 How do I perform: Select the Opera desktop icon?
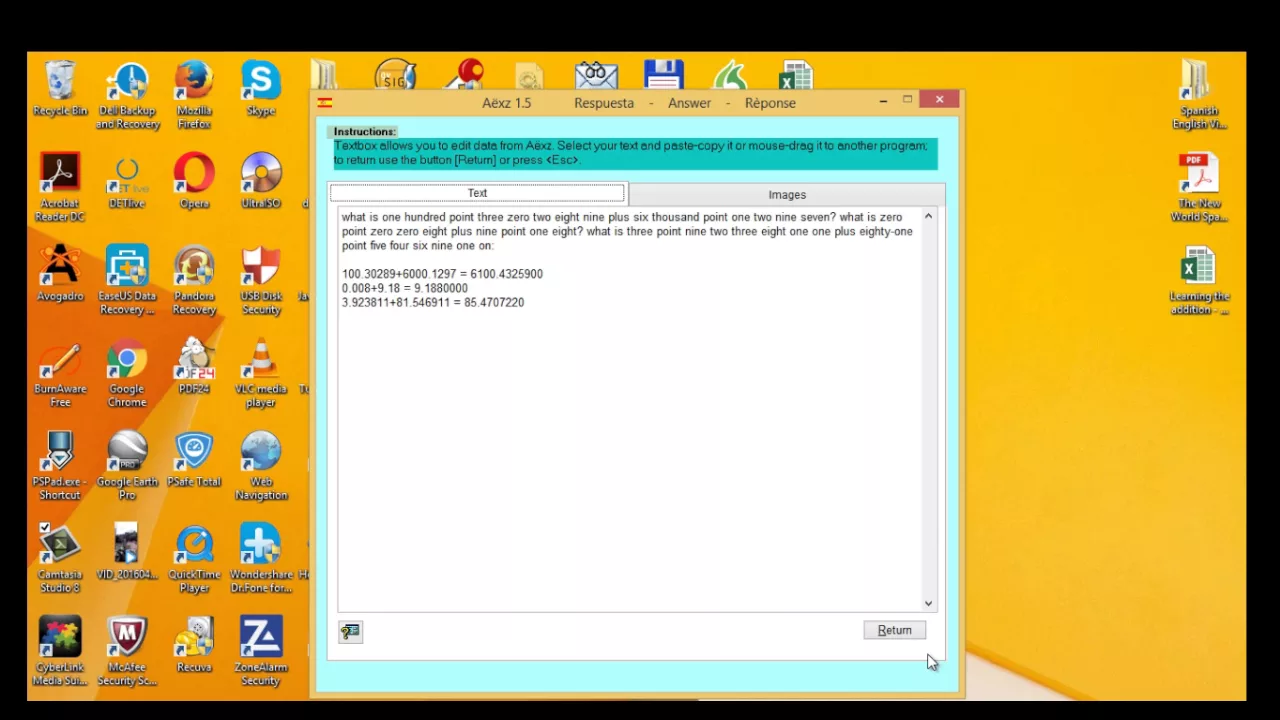coord(194,181)
